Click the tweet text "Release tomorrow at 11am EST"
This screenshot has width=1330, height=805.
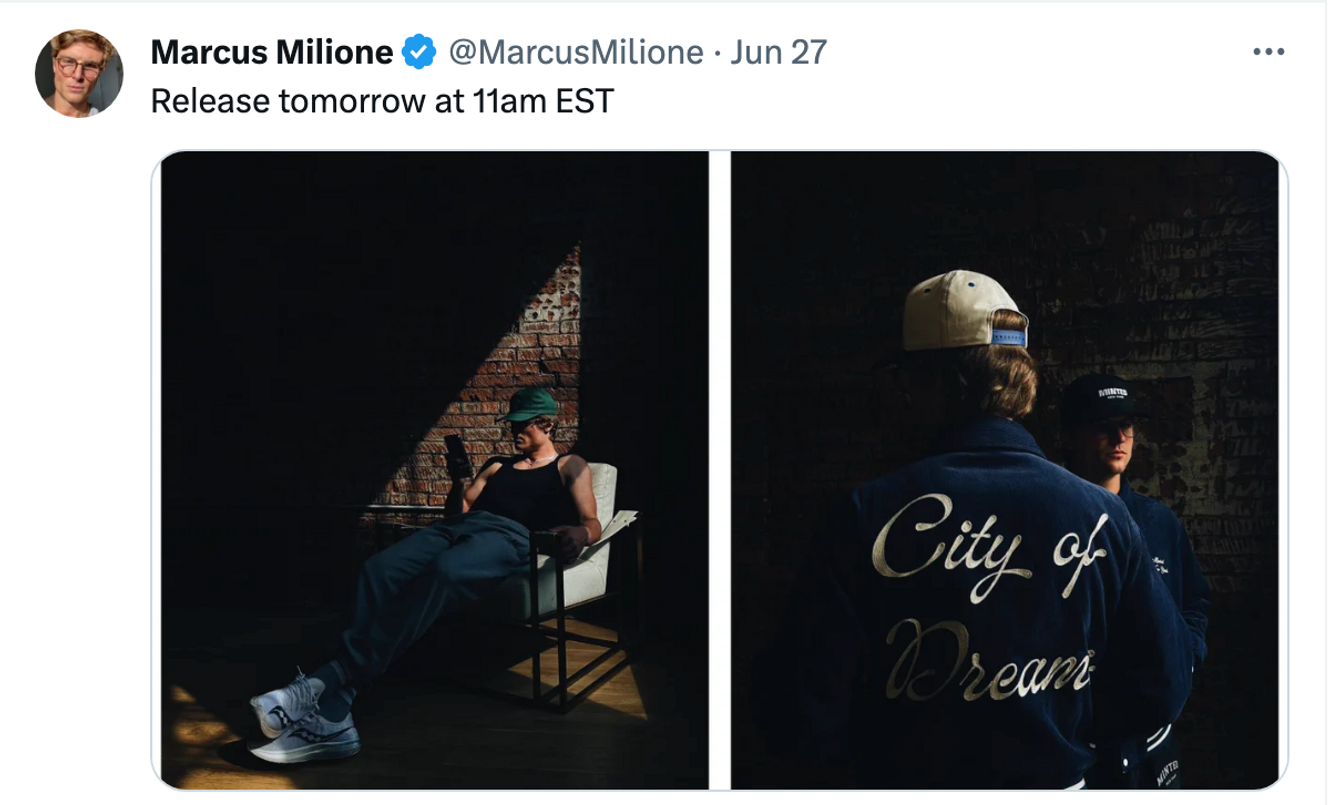pos(381,100)
